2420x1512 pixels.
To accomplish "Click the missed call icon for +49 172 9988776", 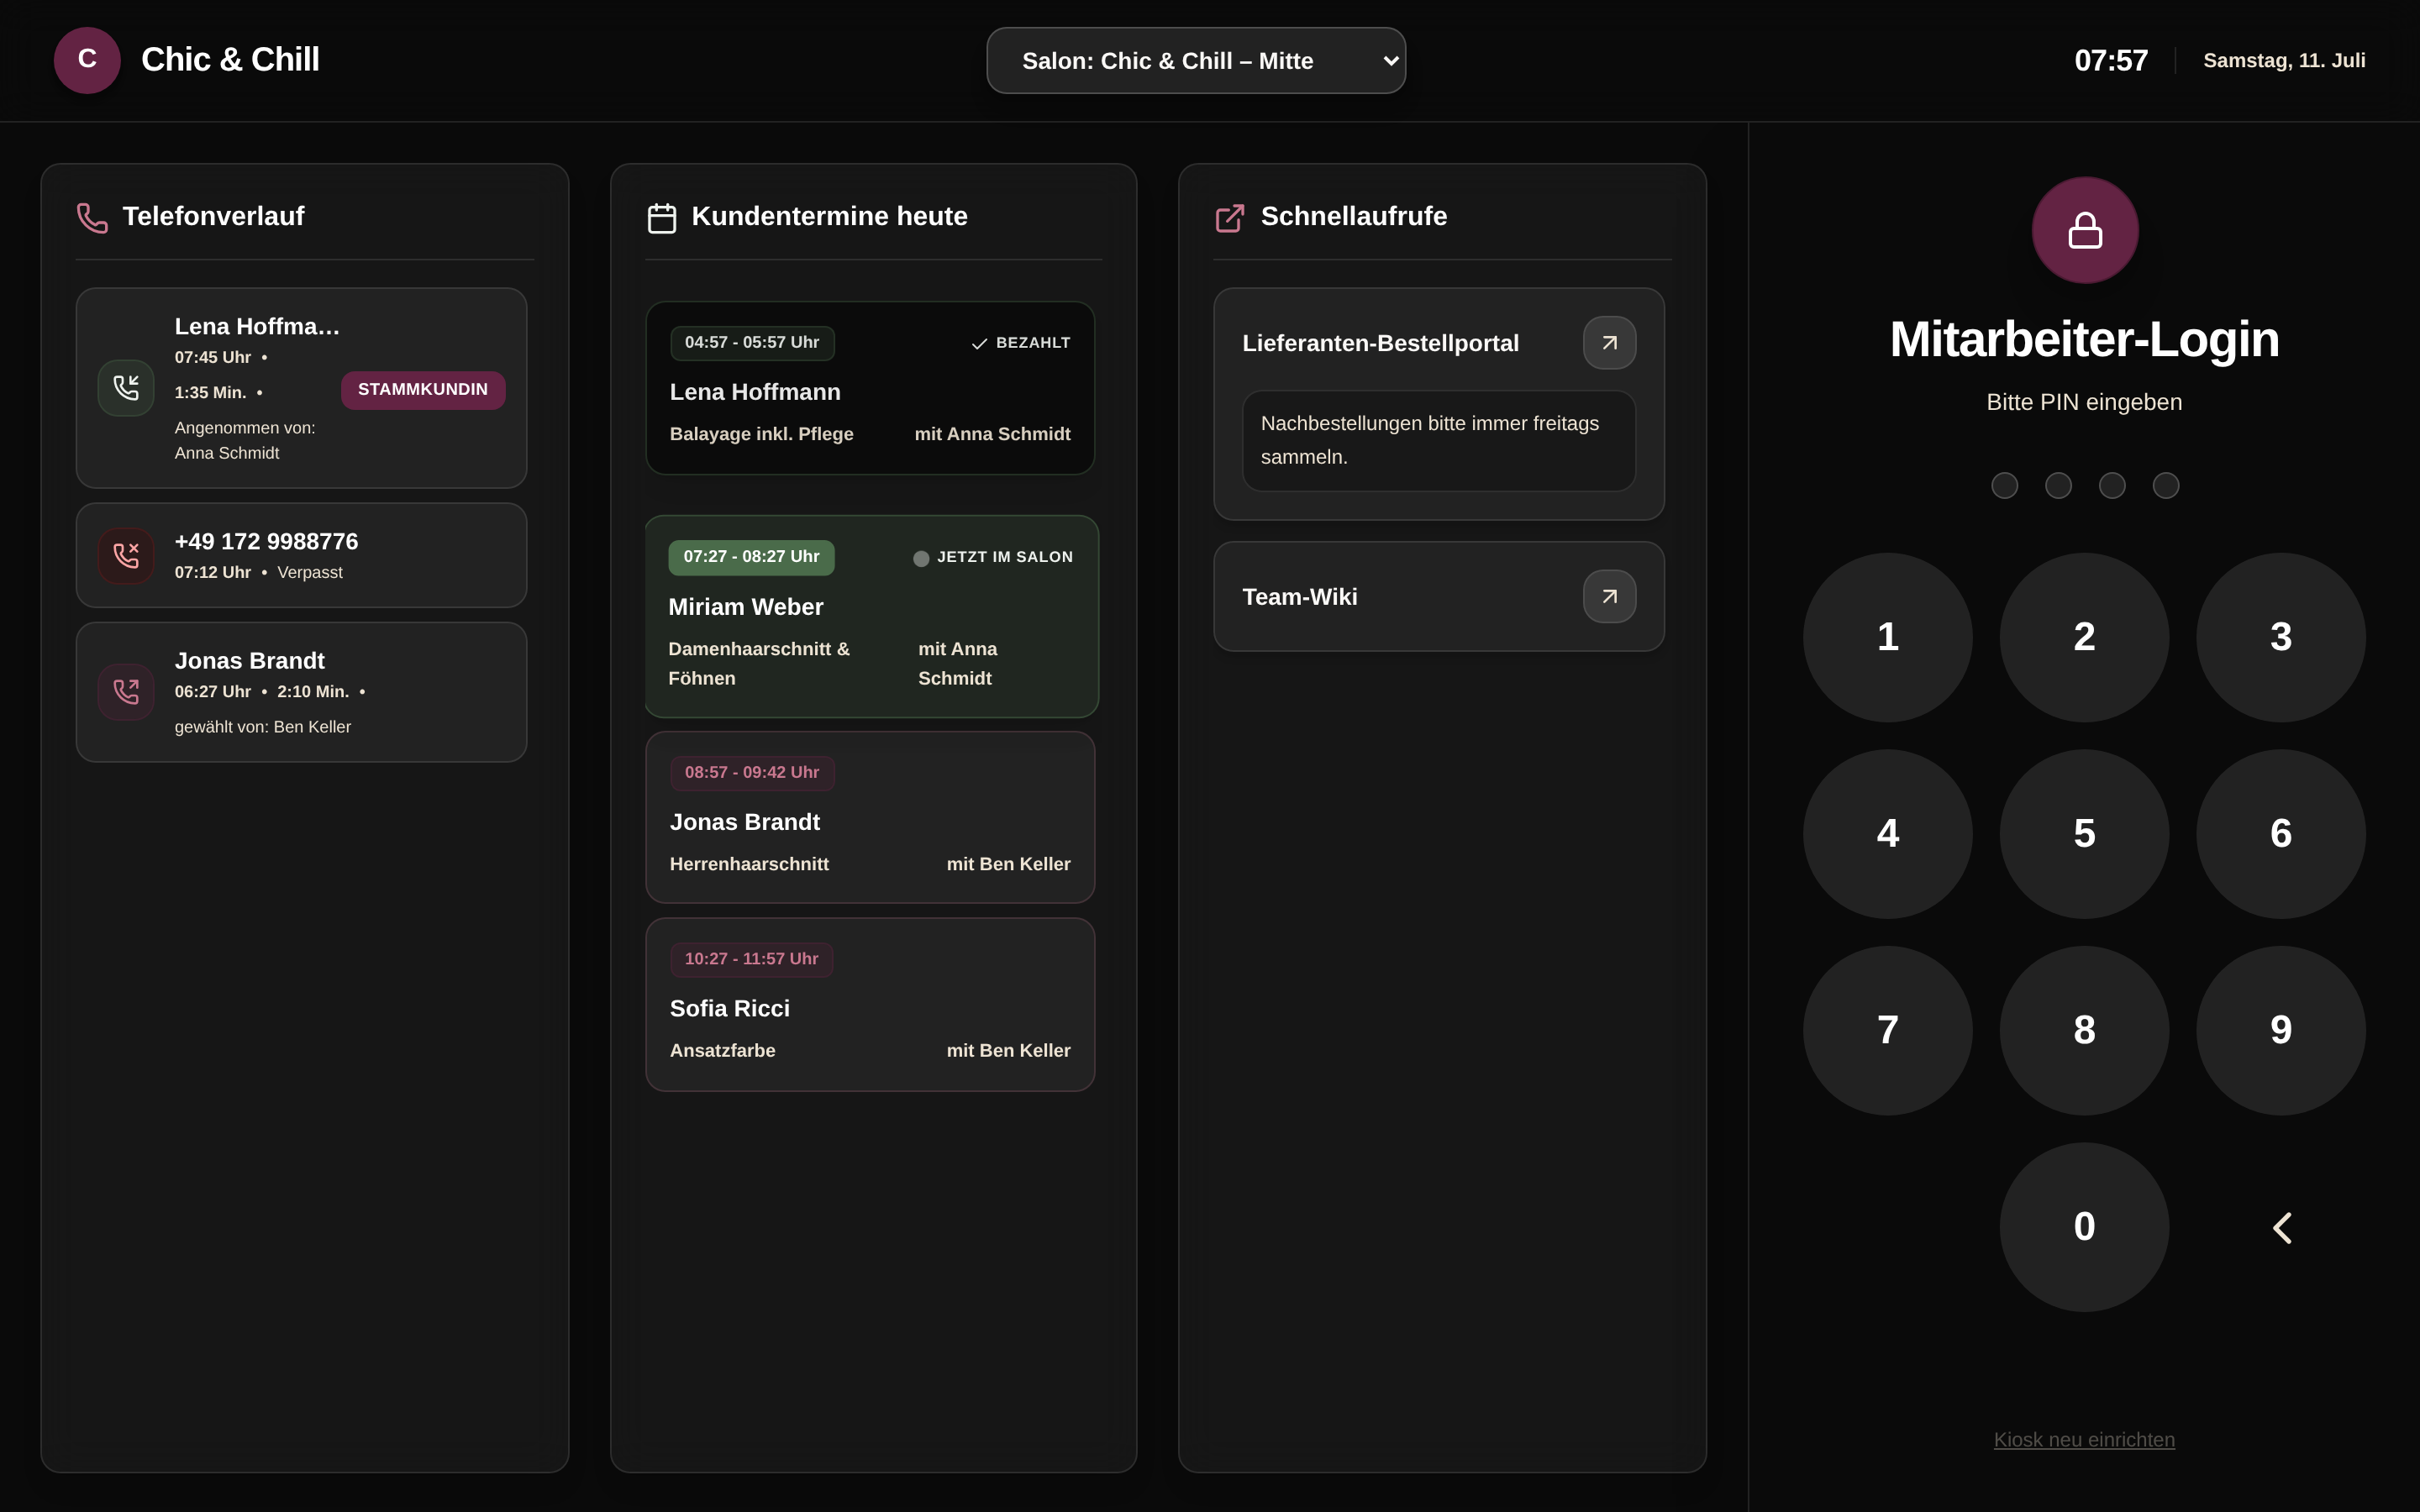I will tap(126, 555).
